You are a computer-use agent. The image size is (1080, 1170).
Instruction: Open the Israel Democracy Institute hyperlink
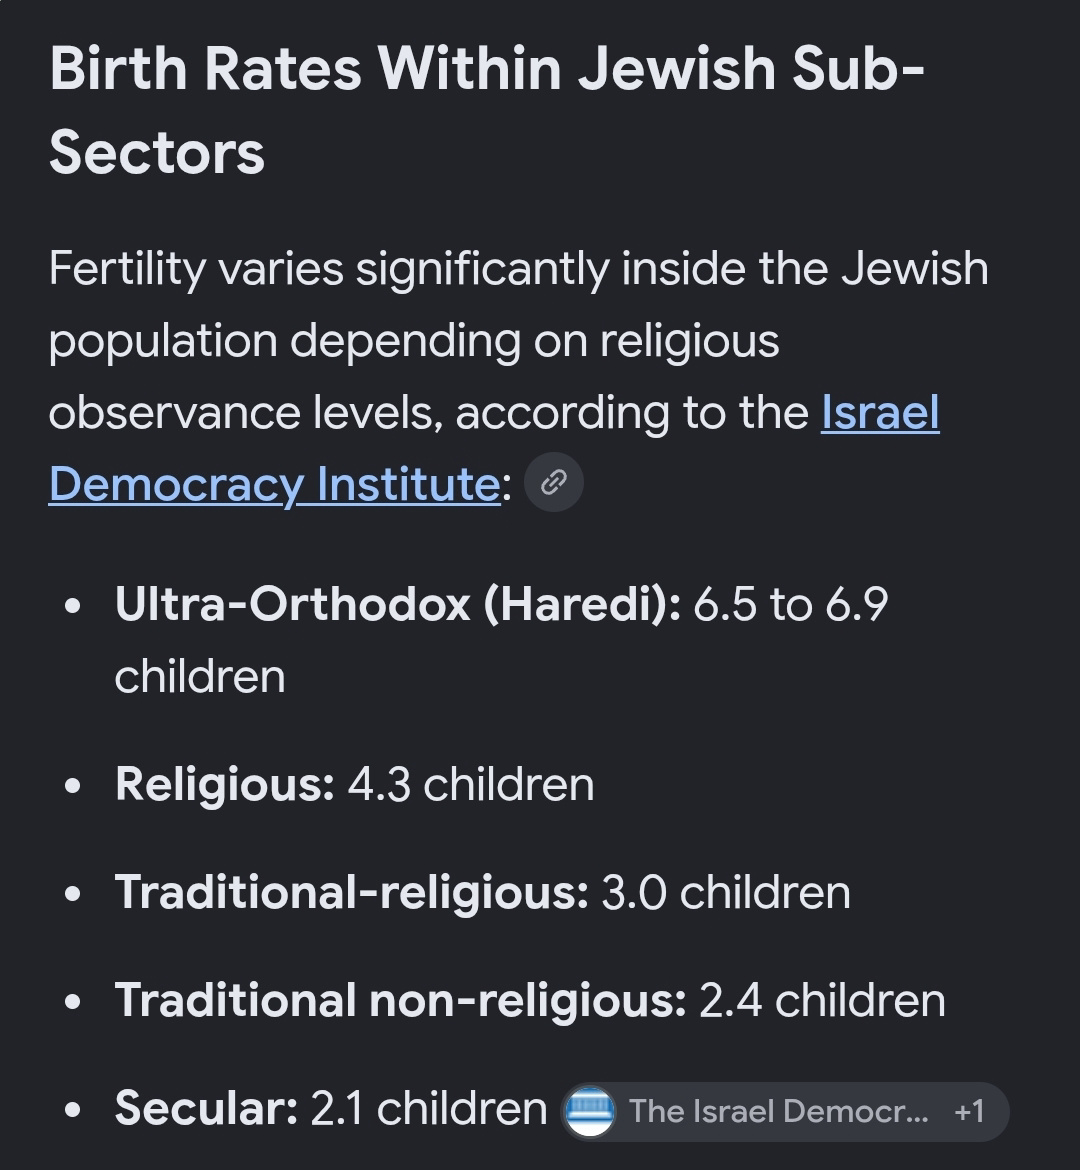(494, 448)
